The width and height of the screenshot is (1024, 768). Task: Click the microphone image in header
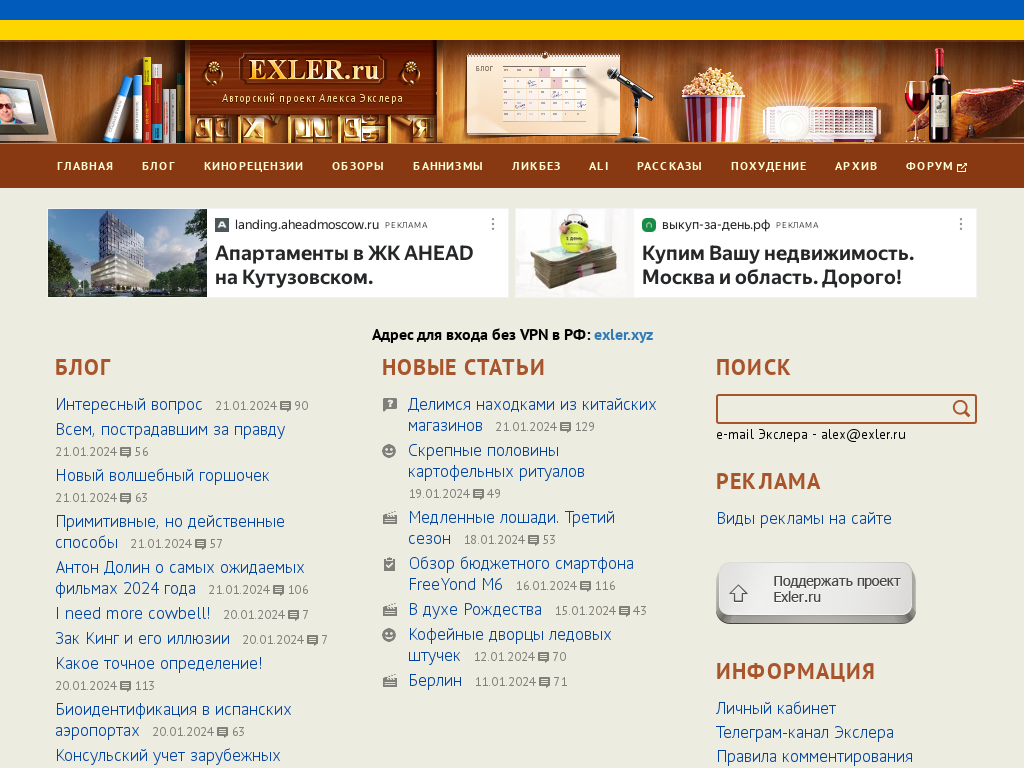tap(632, 104)
